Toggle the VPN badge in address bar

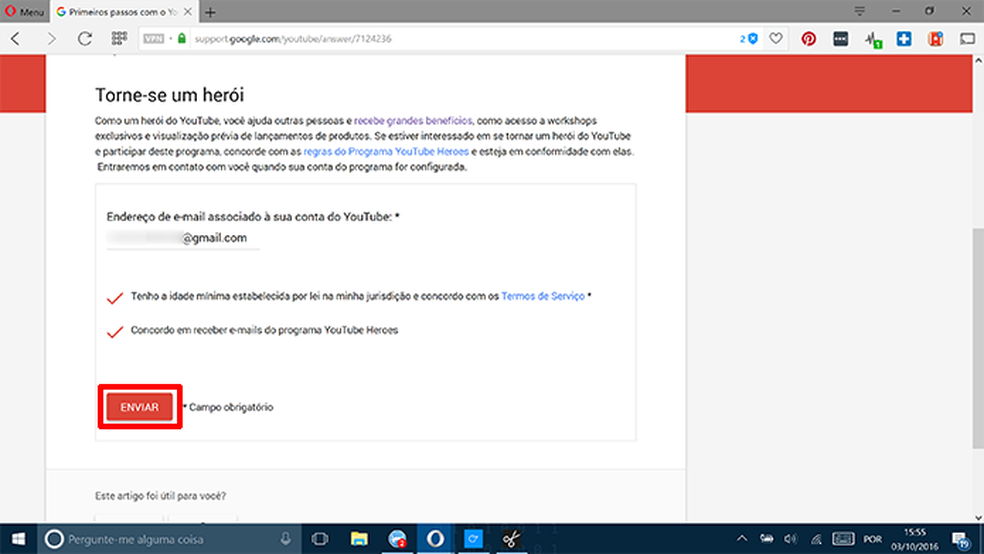153,39
